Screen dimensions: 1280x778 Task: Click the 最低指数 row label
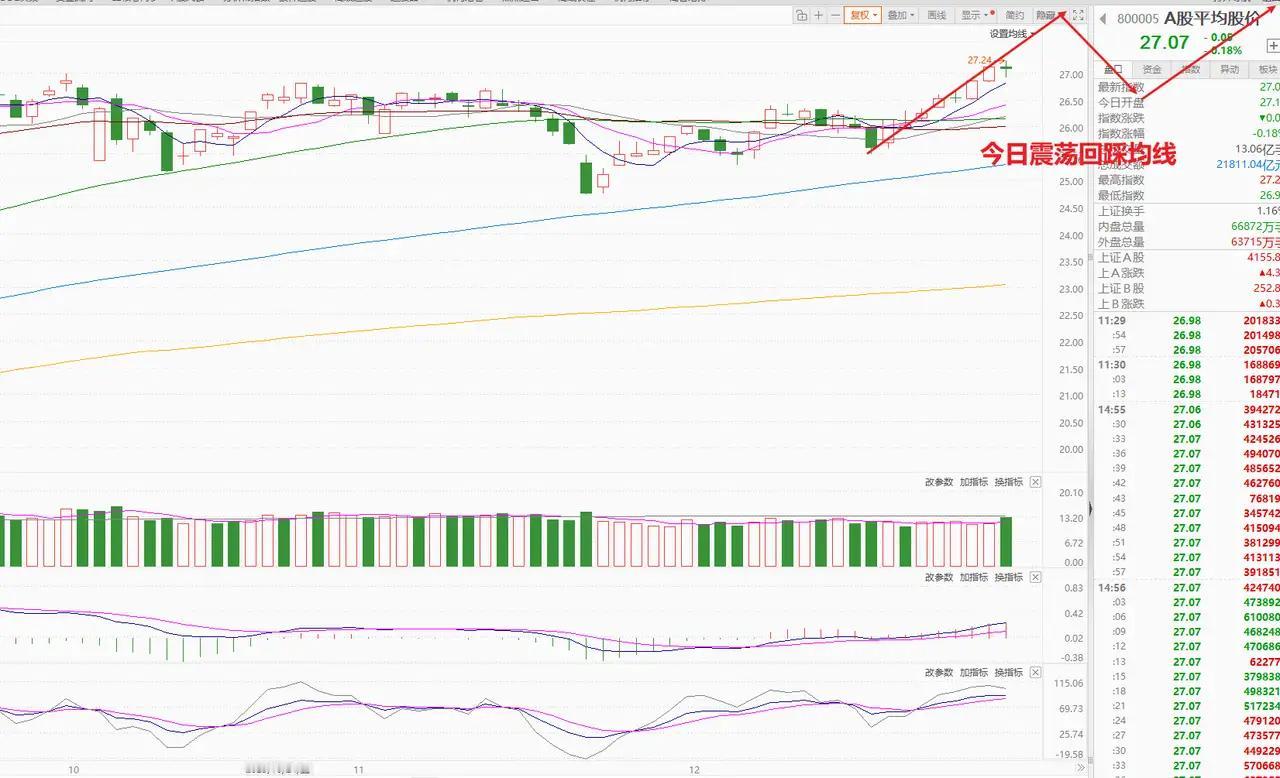click(x=1121, y=195)
